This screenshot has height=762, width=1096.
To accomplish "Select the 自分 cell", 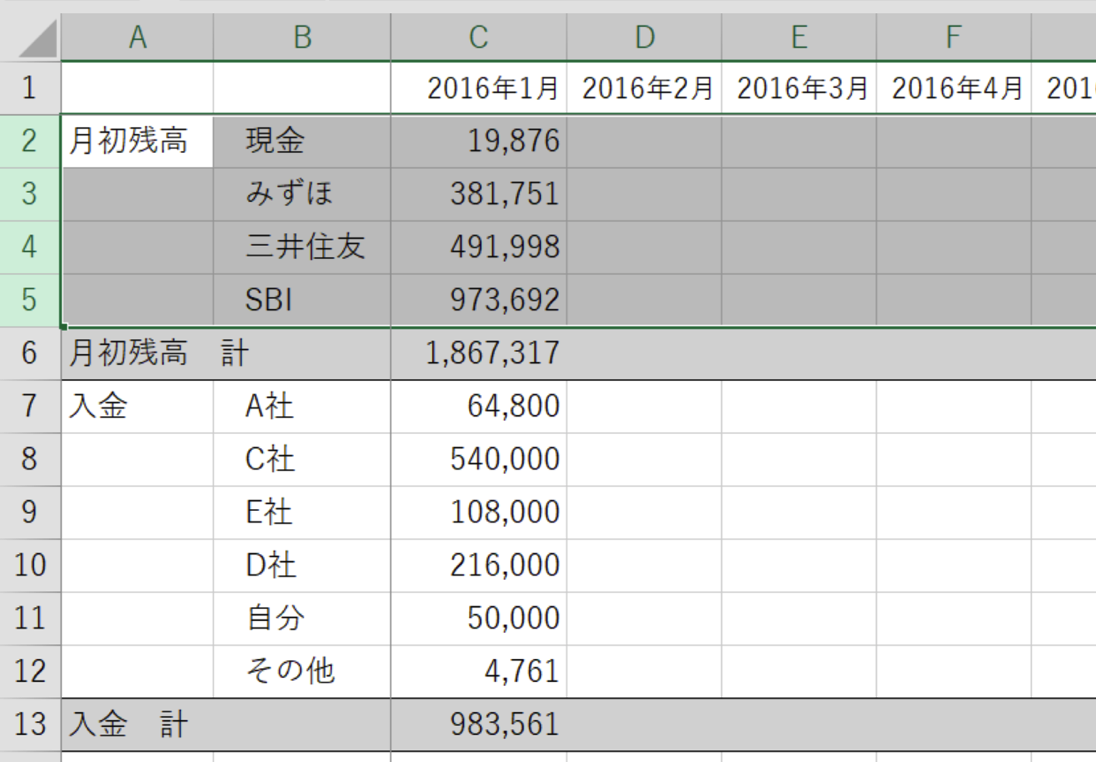I will click(301, 618).
